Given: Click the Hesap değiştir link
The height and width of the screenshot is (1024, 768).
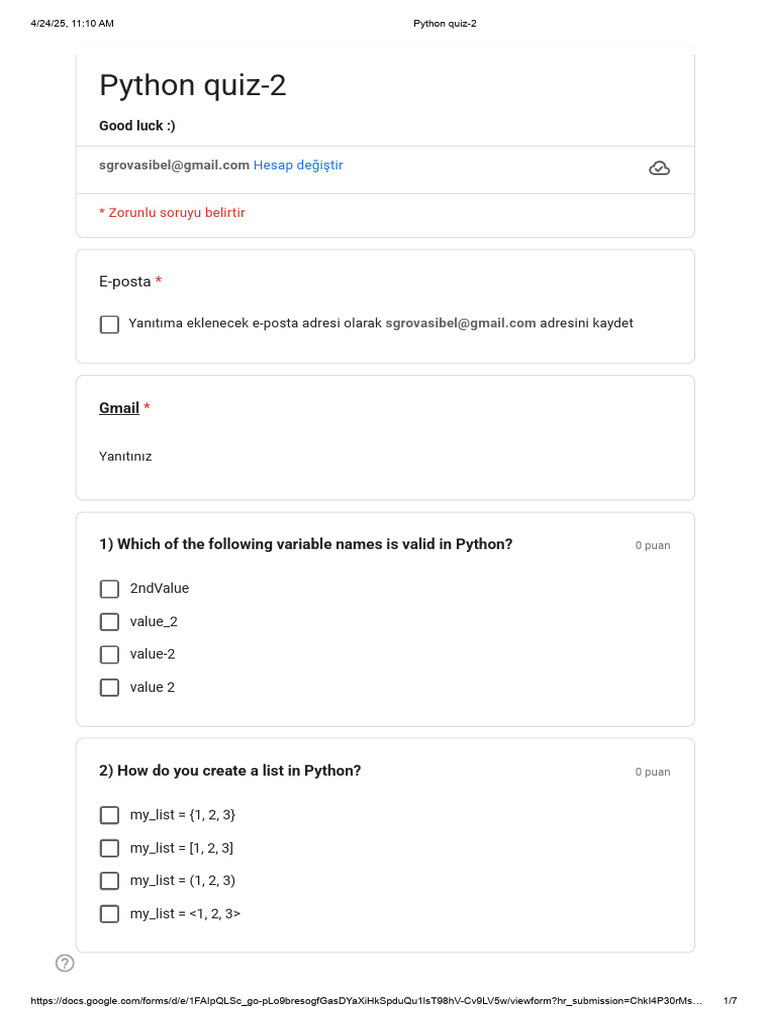Looking at the screenshot, I should pyautogui.click(x=298, y=165).
